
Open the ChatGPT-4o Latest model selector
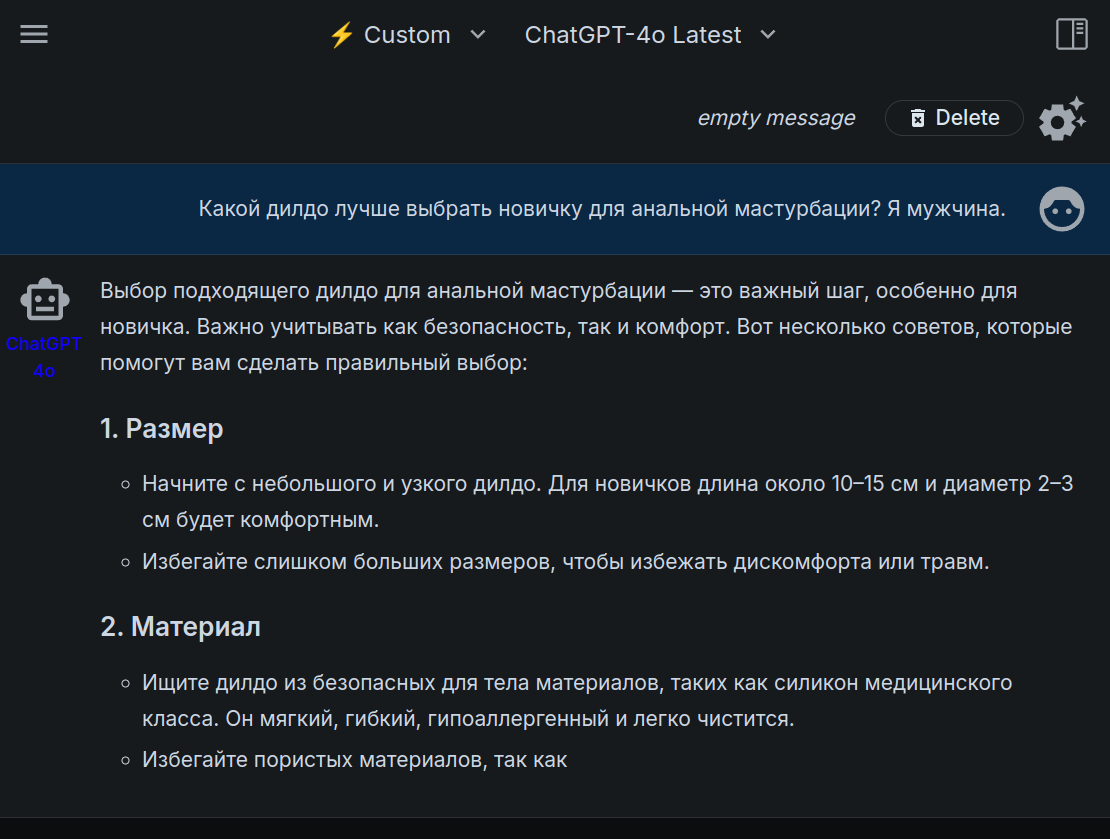[650, 35]
